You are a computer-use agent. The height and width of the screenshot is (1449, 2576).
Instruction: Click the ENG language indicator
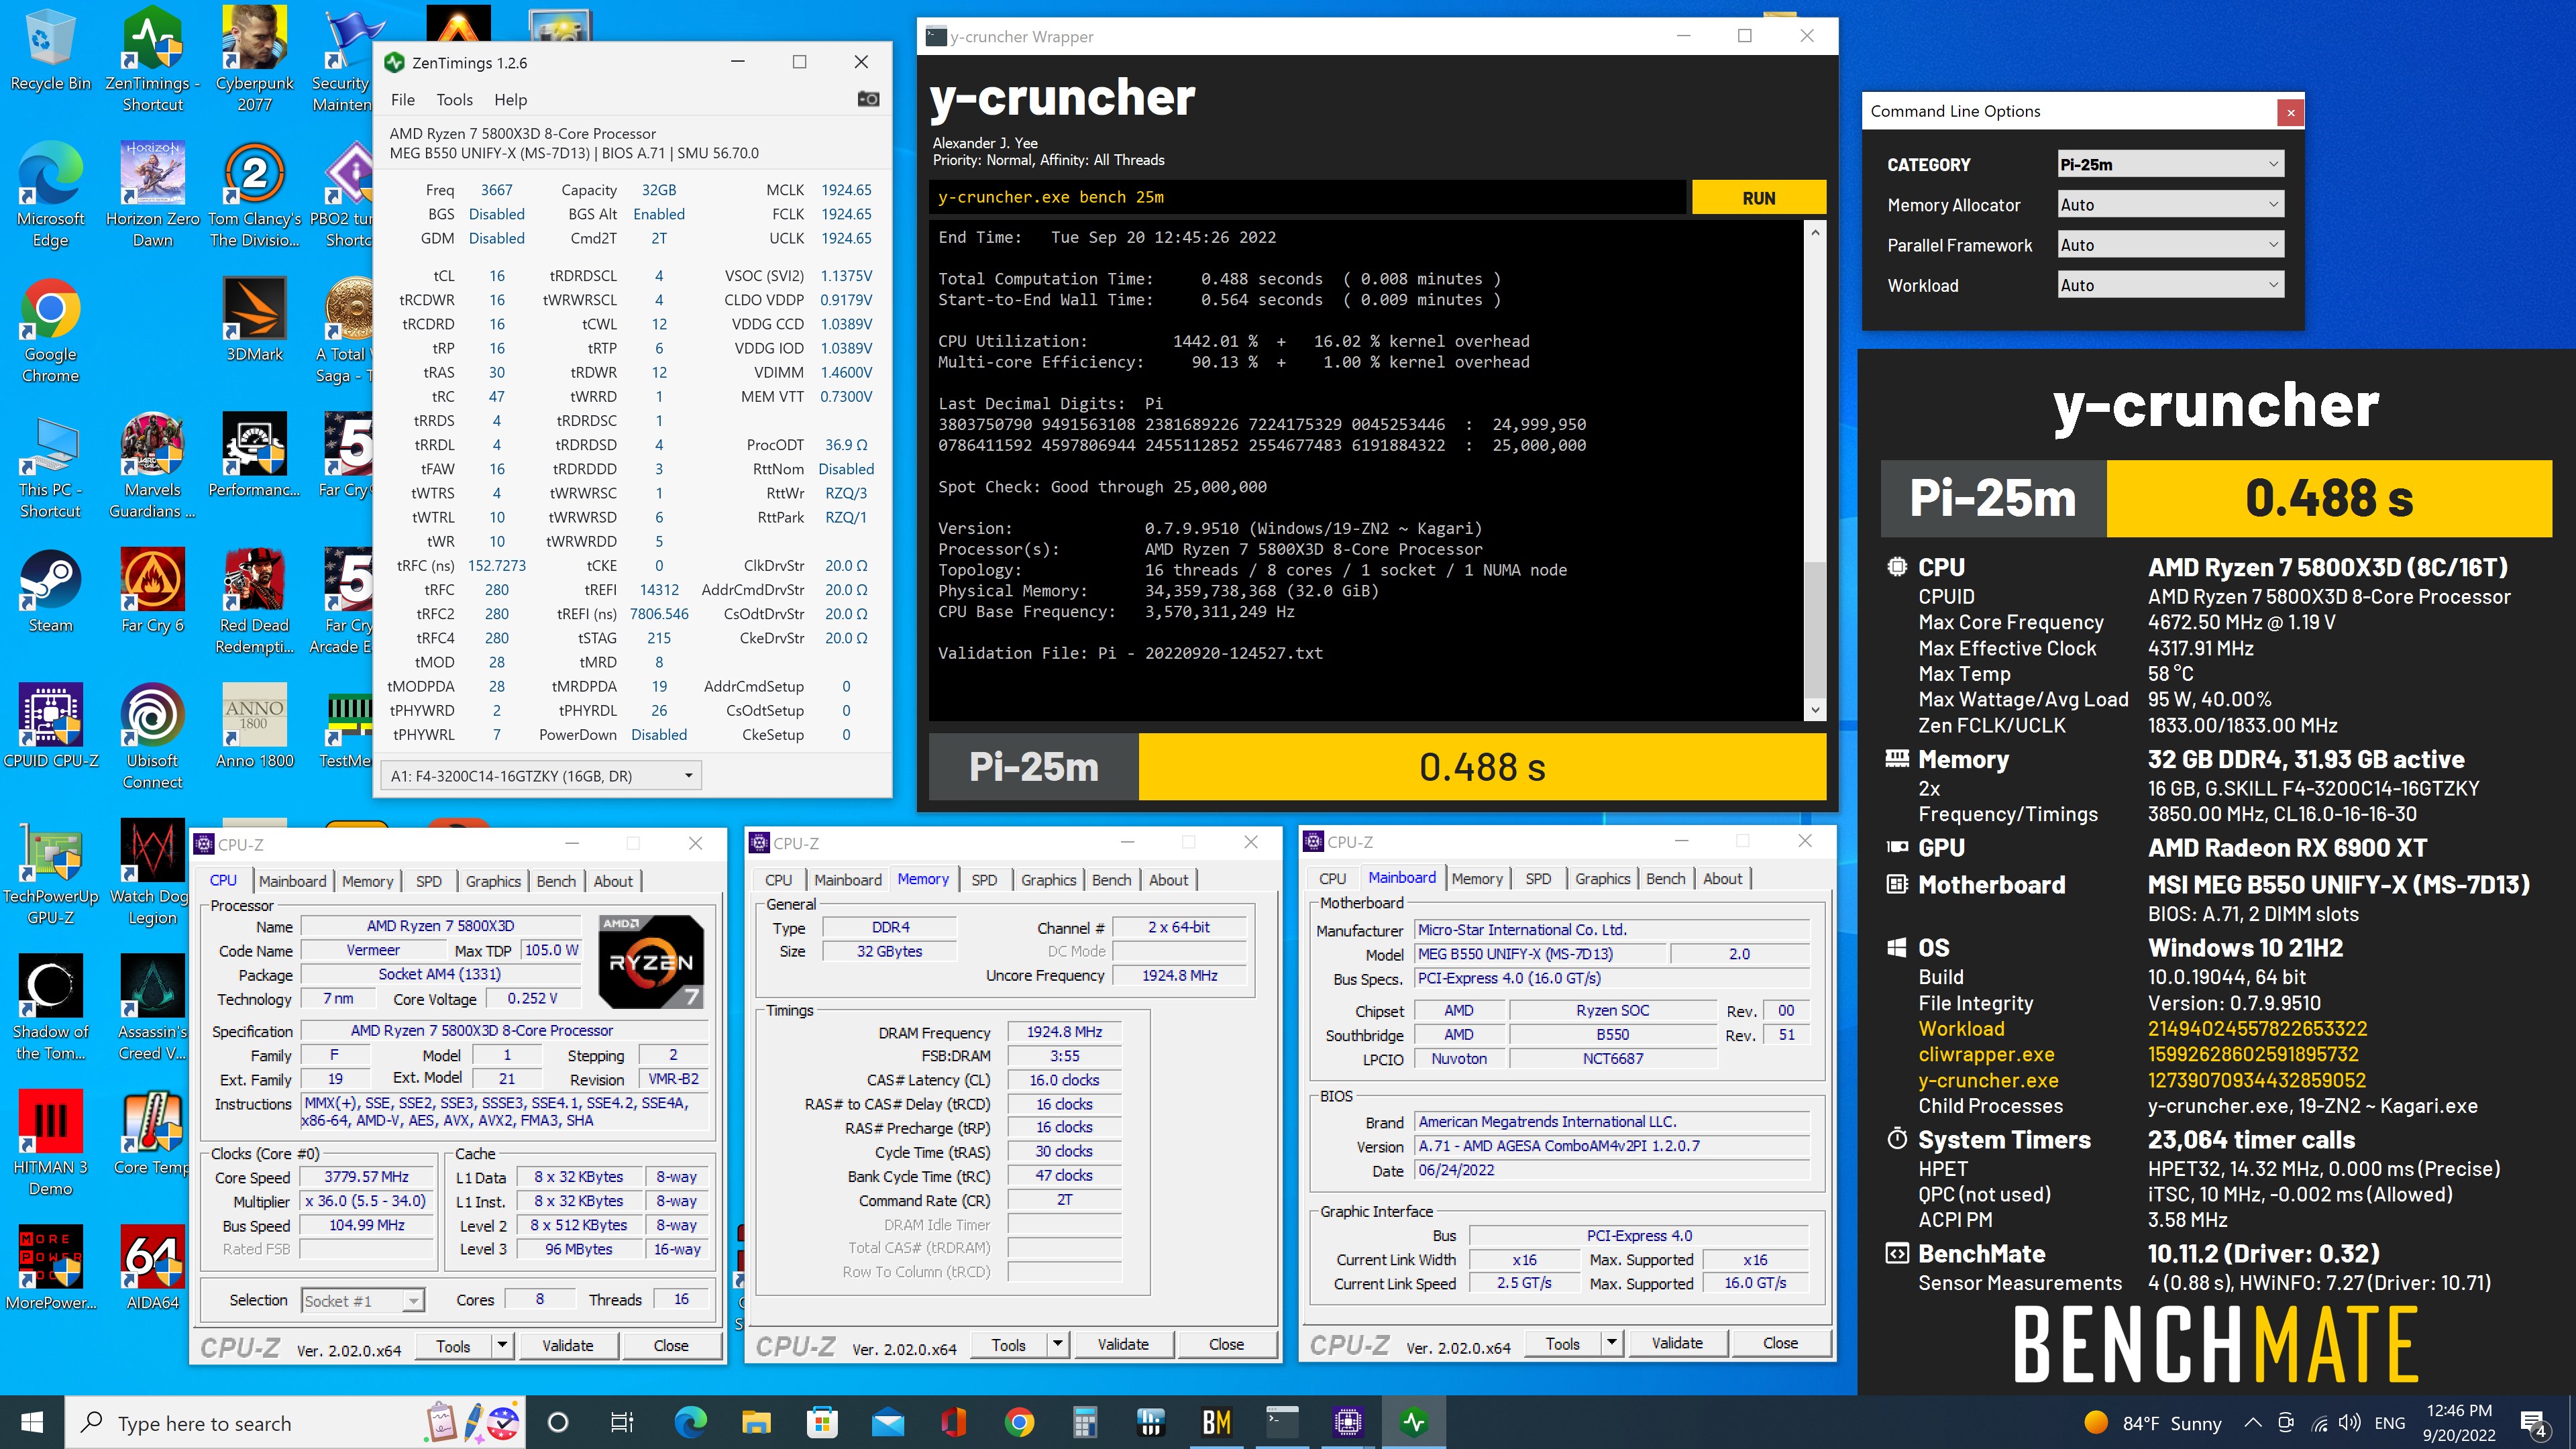click(x=2389, y=1422)
